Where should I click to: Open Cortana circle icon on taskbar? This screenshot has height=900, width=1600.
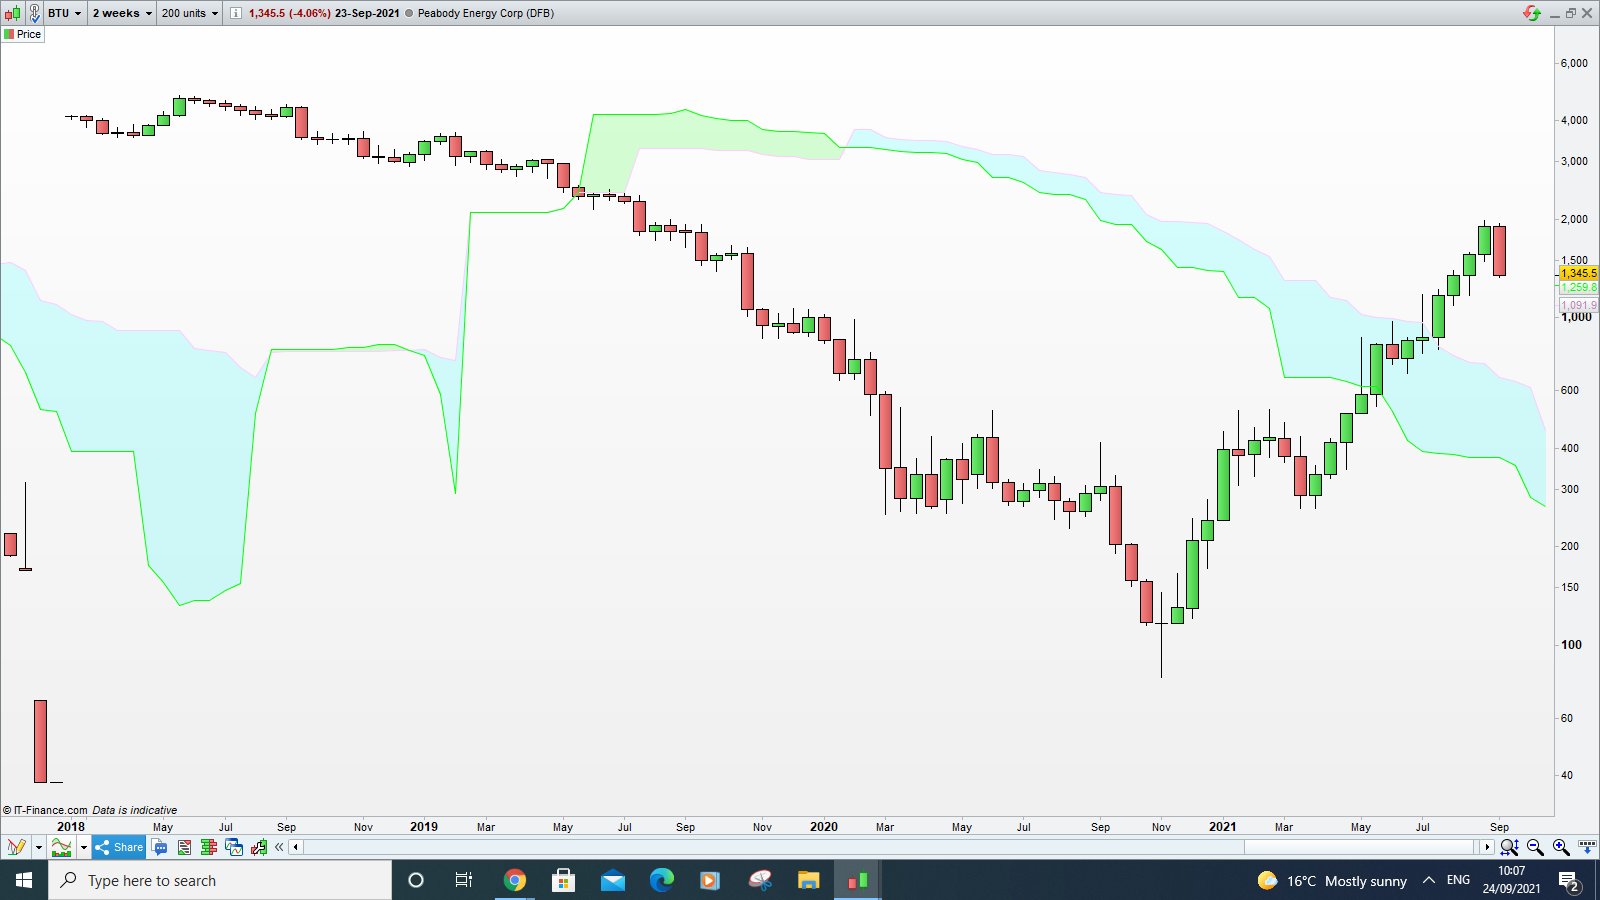pos(416,880)
